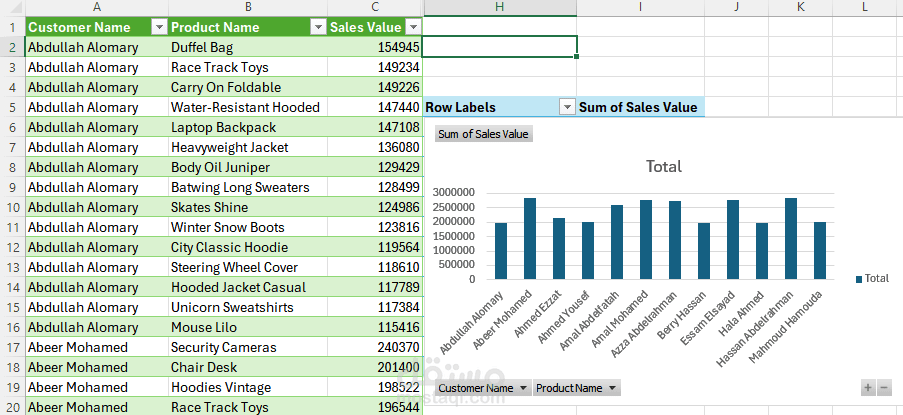Image resolution: width=903 pixels, height=415 pixels.
Task: Click the Hassan Abdelrahman bar in chart
Action: coord(791,239)
